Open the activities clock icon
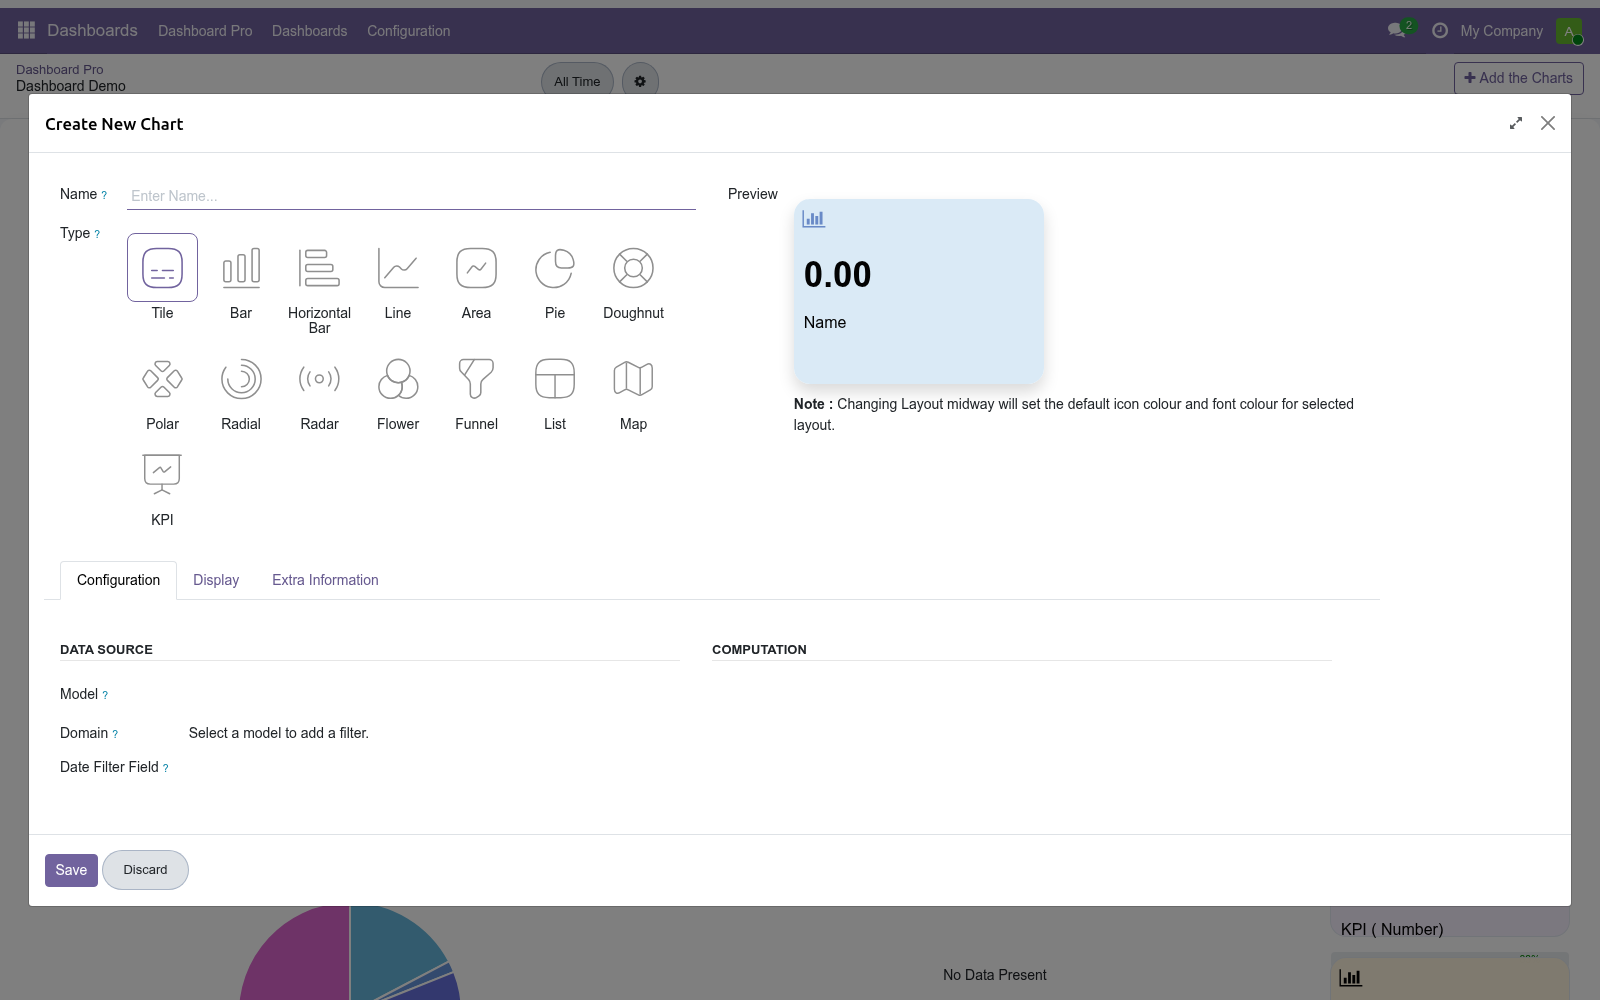This screenshot has width=1600, height=1000. pos(1440,31)
